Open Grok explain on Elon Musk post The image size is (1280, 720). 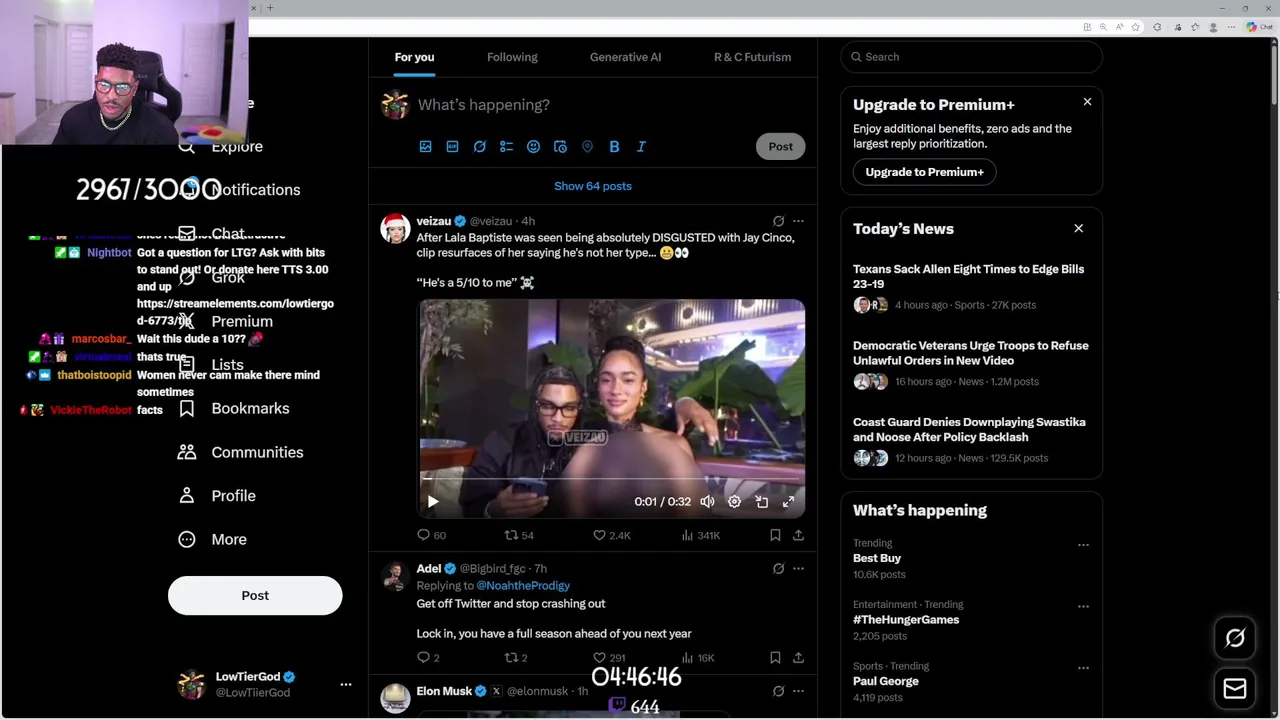pos(778,691)
